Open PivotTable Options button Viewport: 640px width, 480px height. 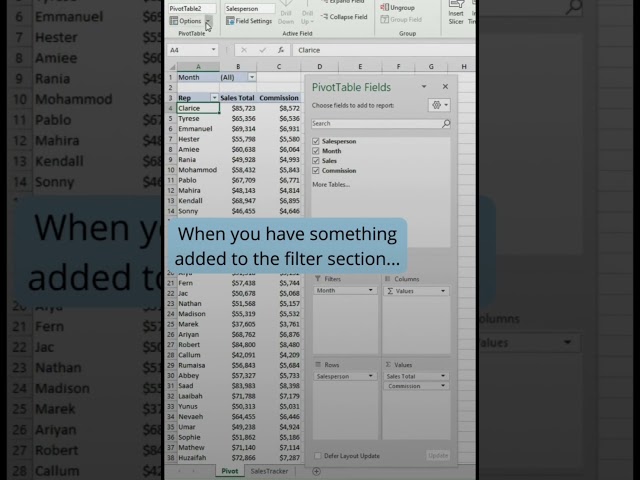pos(186,21)
